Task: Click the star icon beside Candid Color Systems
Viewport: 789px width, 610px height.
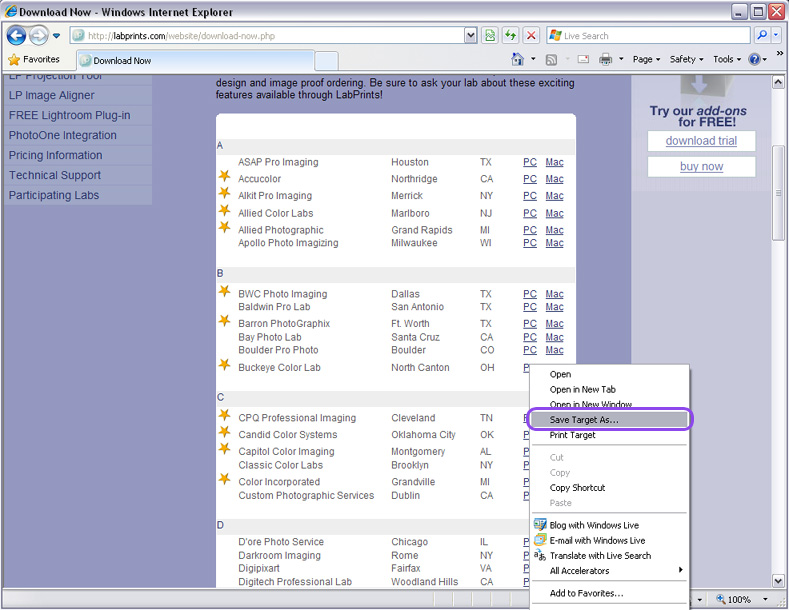Action: coord(224,432)
